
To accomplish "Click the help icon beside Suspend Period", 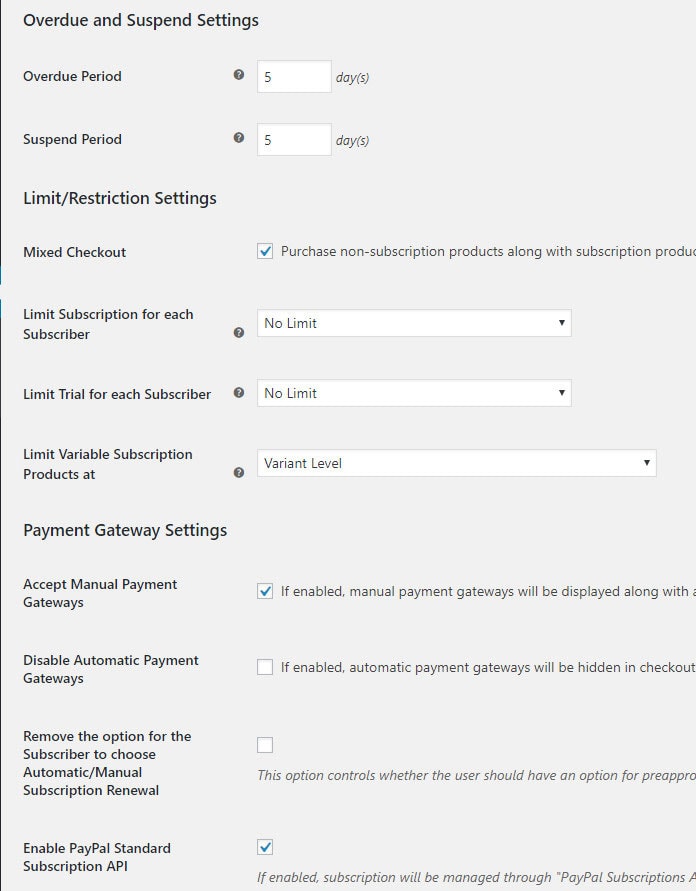I will pos(239,138).
